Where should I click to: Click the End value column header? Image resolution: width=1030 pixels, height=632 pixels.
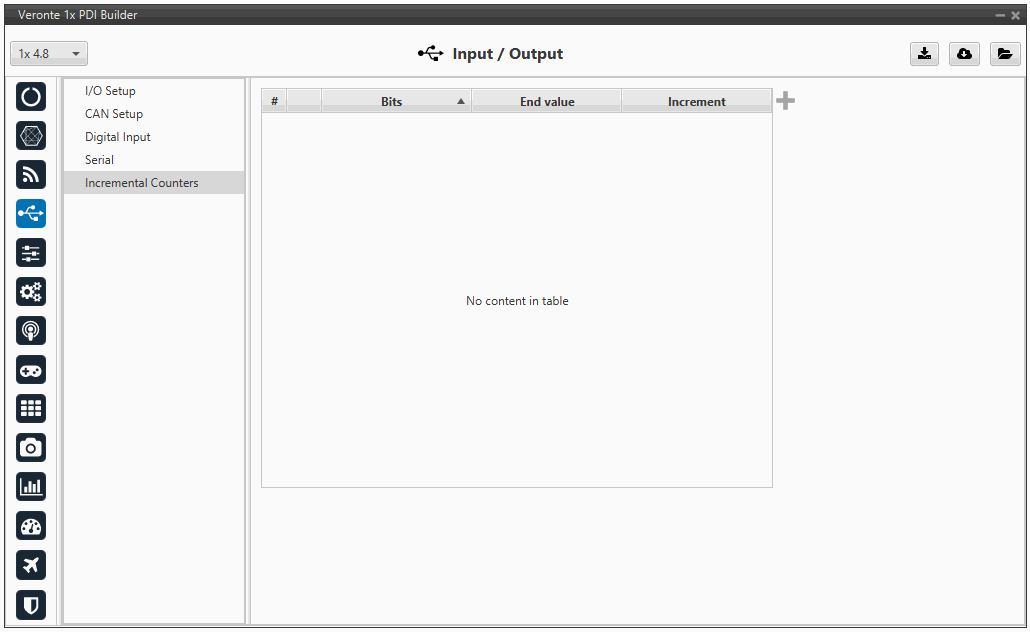tap(547, 102)
